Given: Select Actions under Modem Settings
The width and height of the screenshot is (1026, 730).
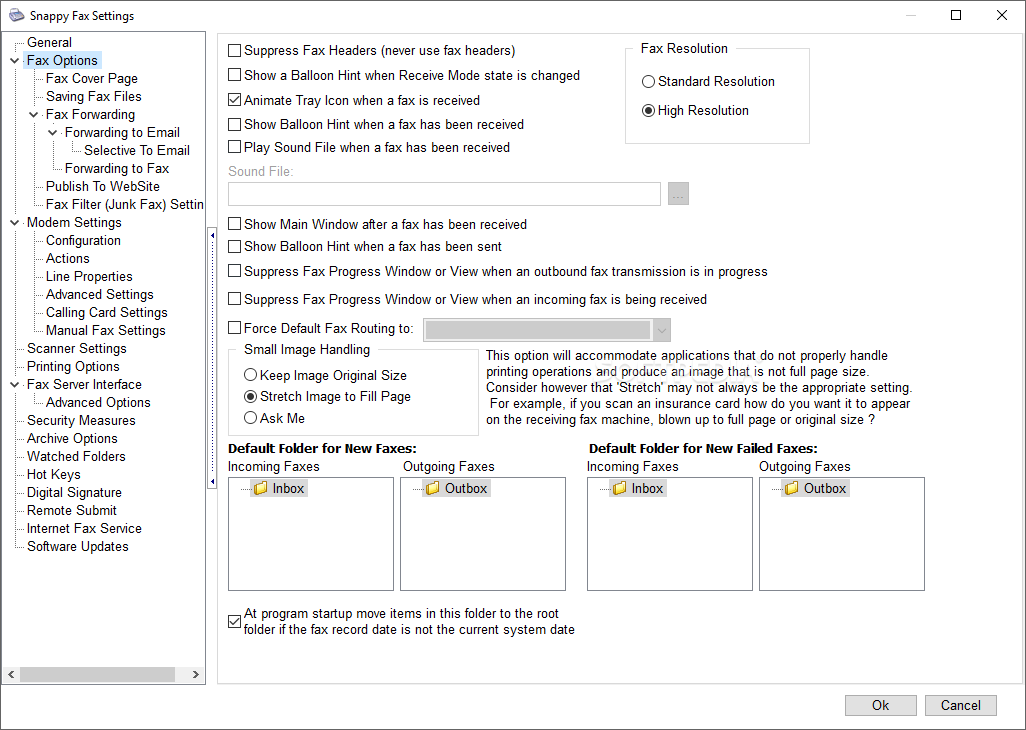Looking at the screenshot, I should pos(67,258).
